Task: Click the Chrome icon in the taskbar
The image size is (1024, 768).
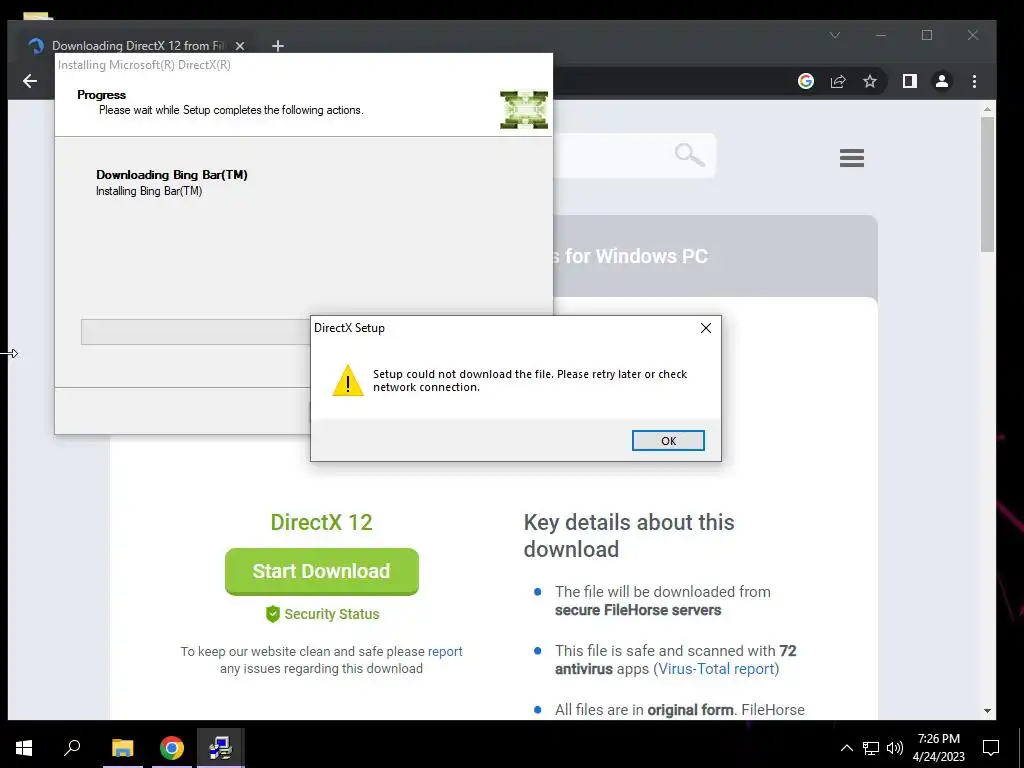Action: pyautogui.click(x=172, y=748)
